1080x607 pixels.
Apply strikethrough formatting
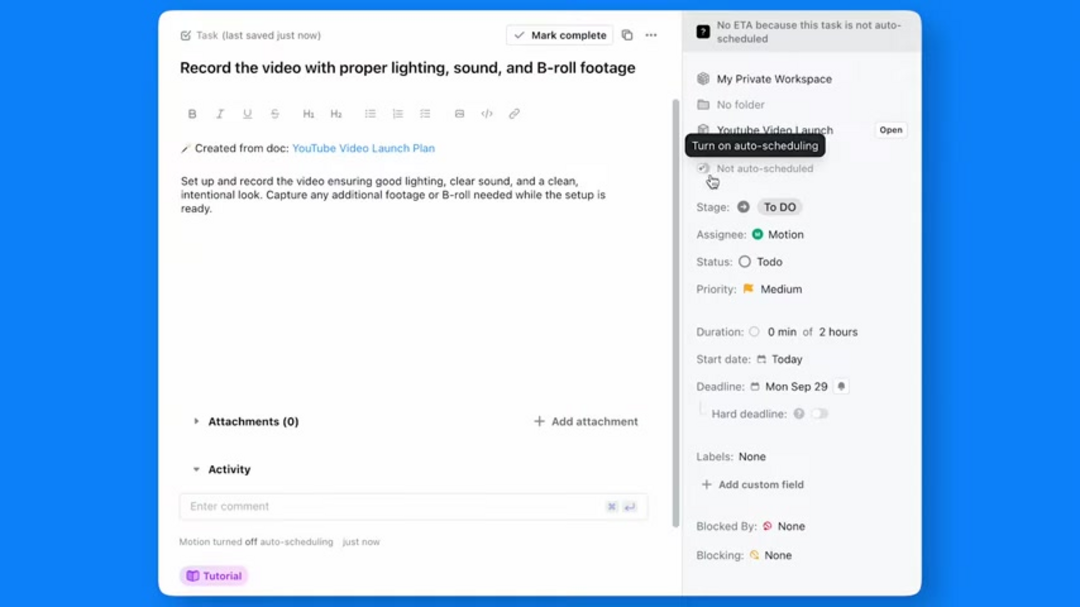[275, 113]
